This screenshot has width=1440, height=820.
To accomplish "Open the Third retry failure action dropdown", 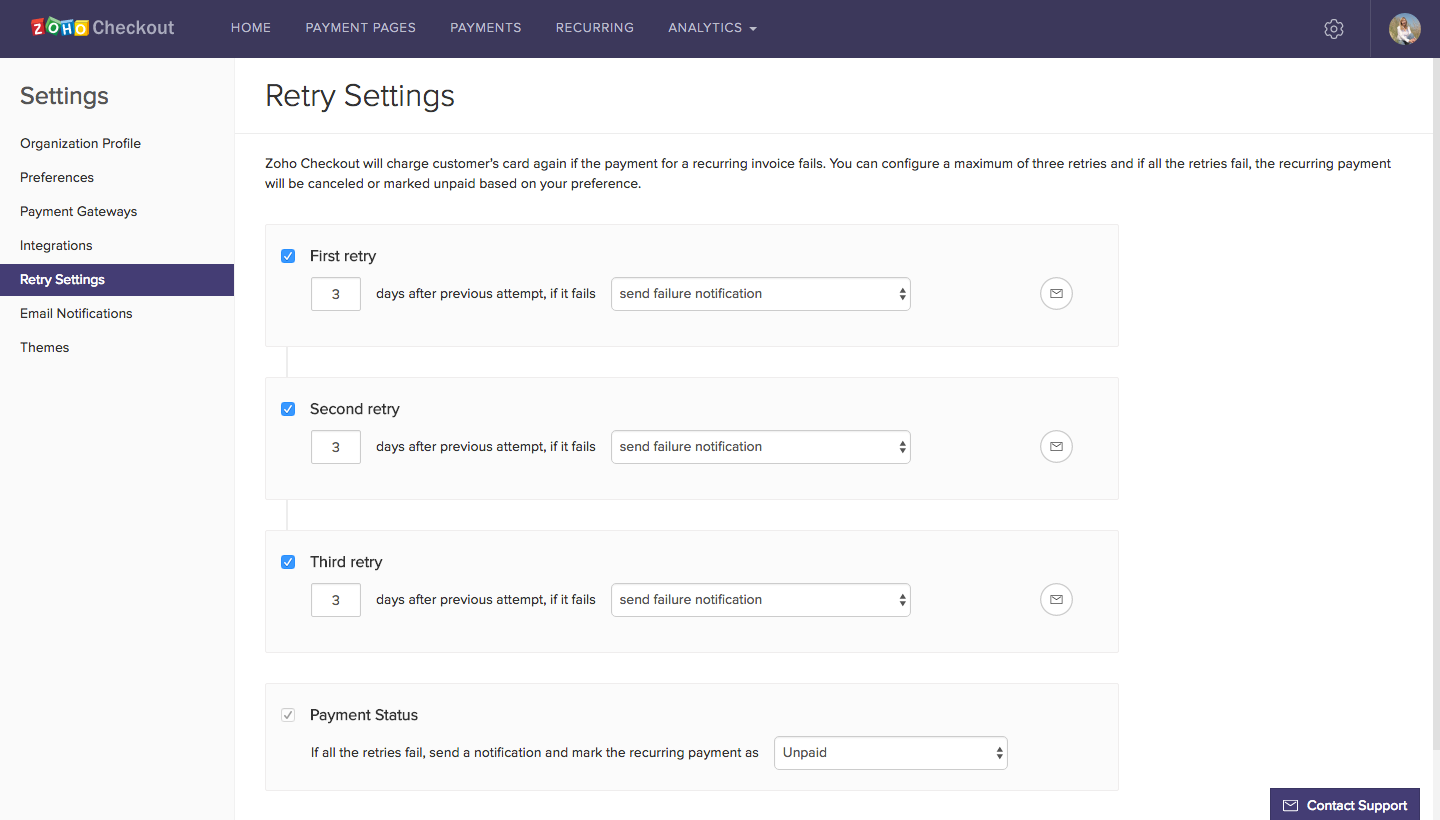I will pos(761,600).
